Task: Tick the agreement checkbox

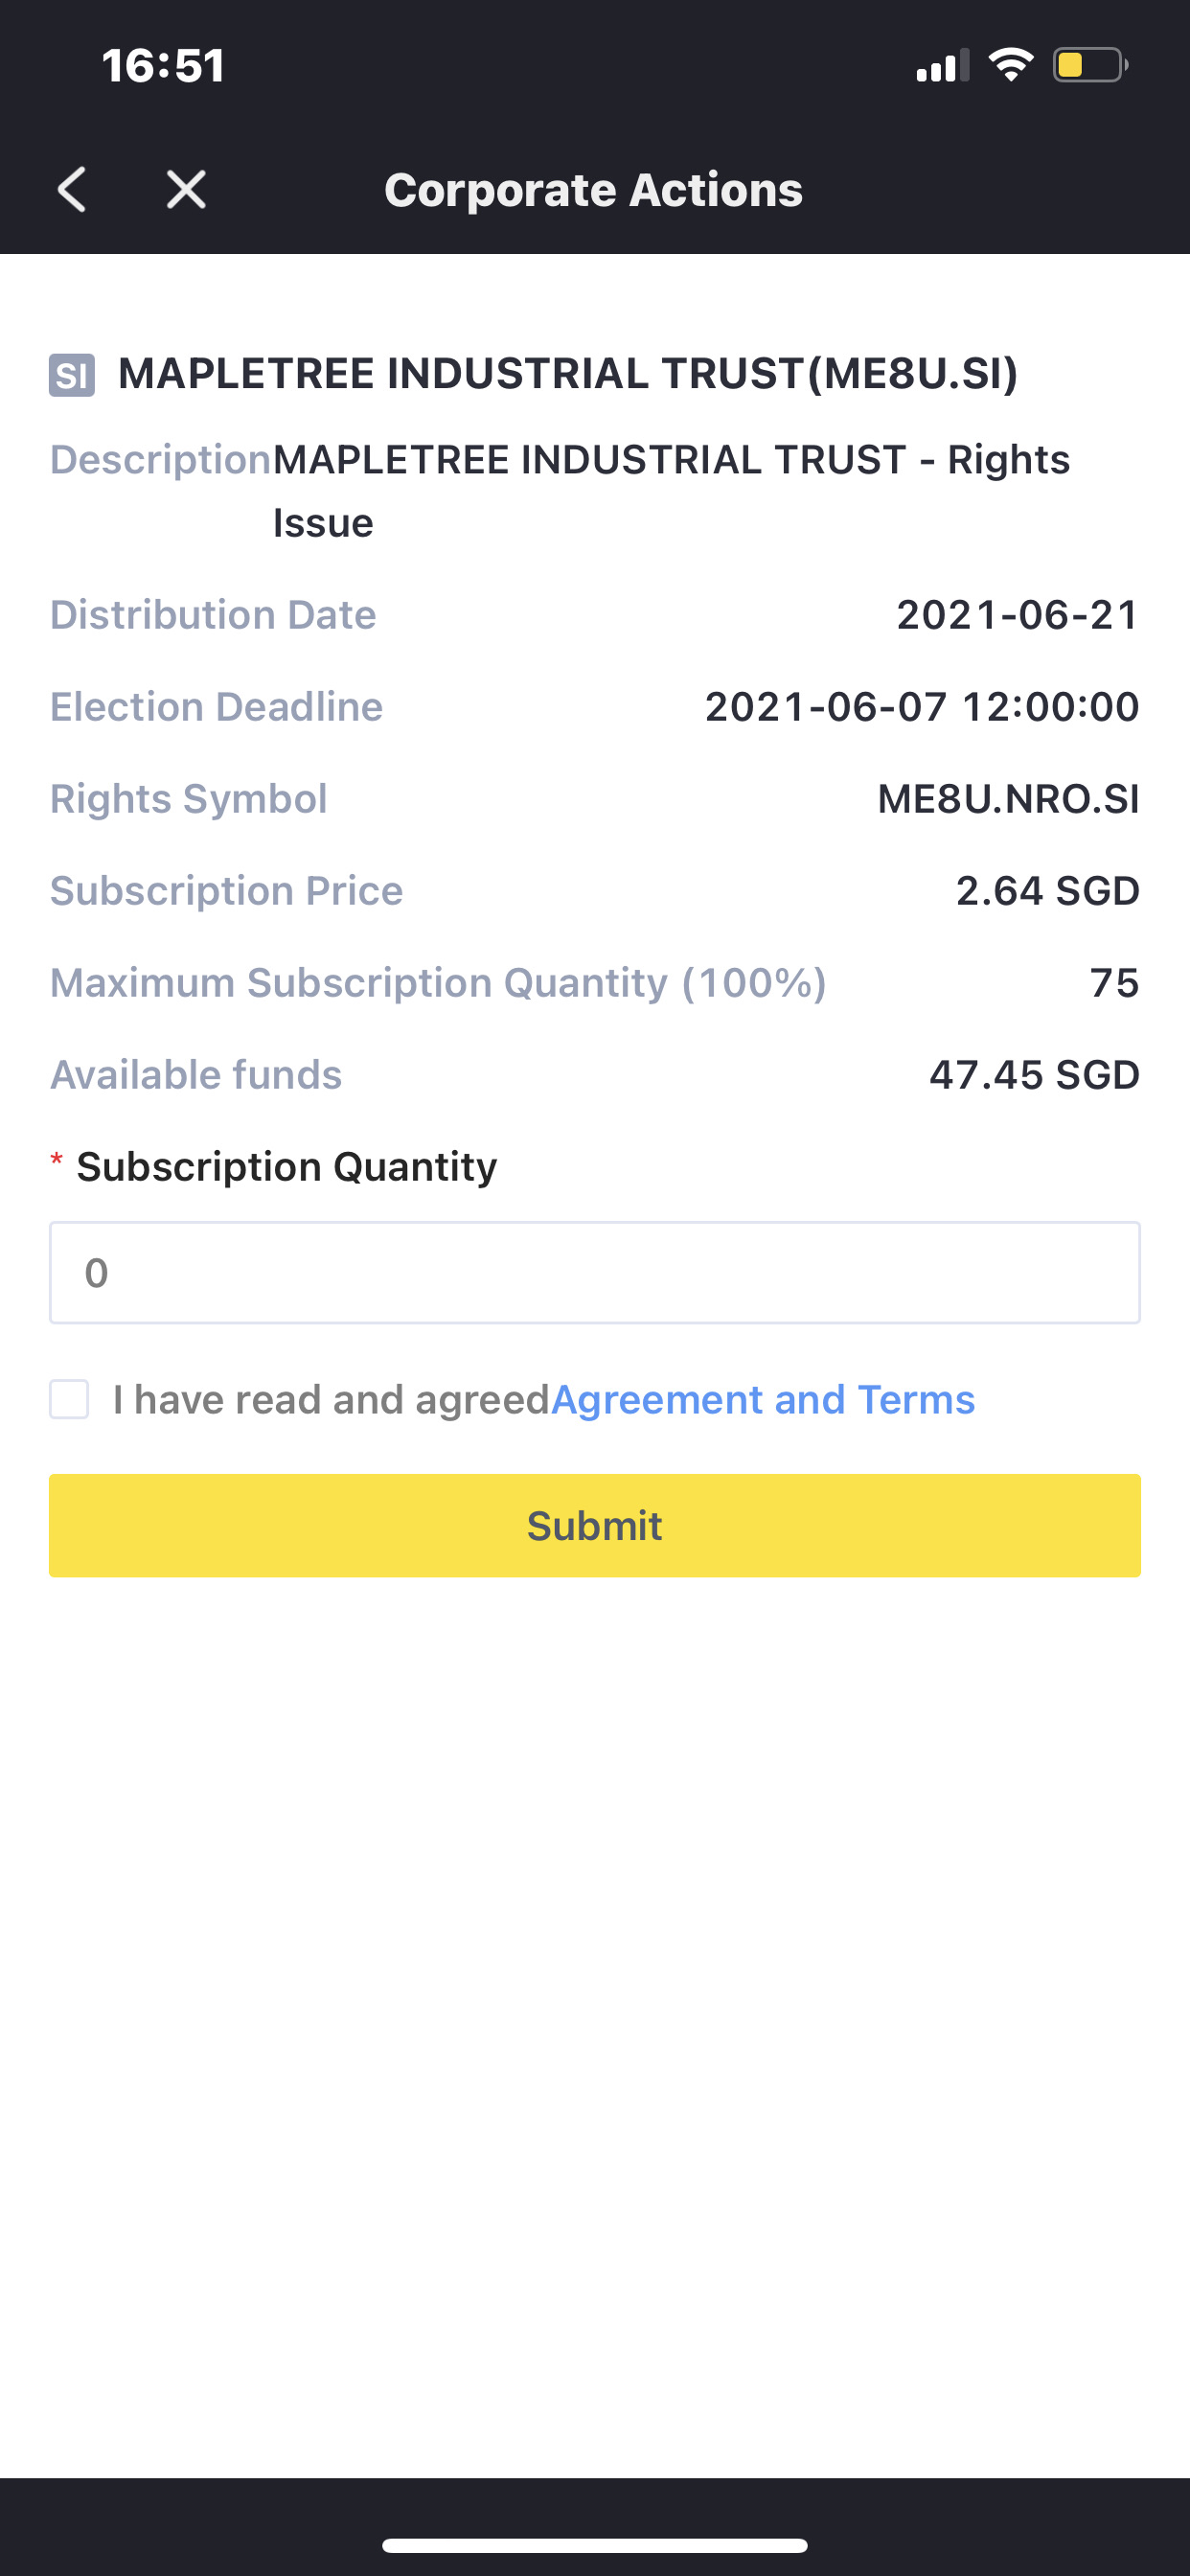Action: [x=70, y=1399]
